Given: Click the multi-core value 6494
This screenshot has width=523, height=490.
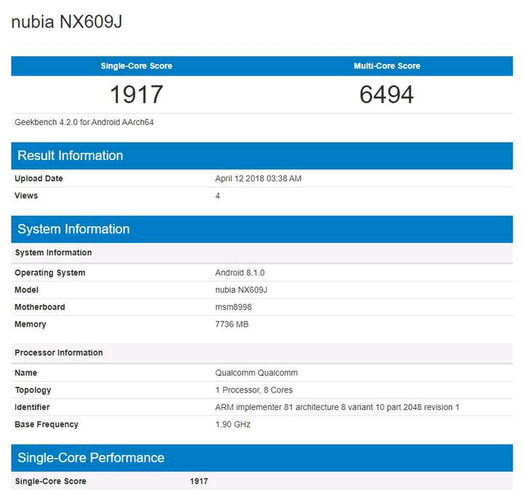Looking at the screenshot, I should [387, 94].
